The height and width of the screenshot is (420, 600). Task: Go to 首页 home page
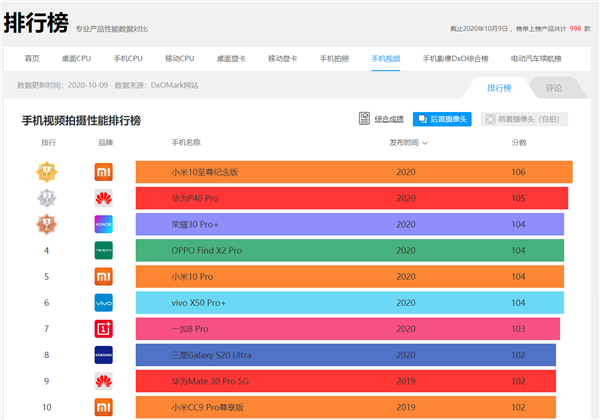(x=32, y=59)
